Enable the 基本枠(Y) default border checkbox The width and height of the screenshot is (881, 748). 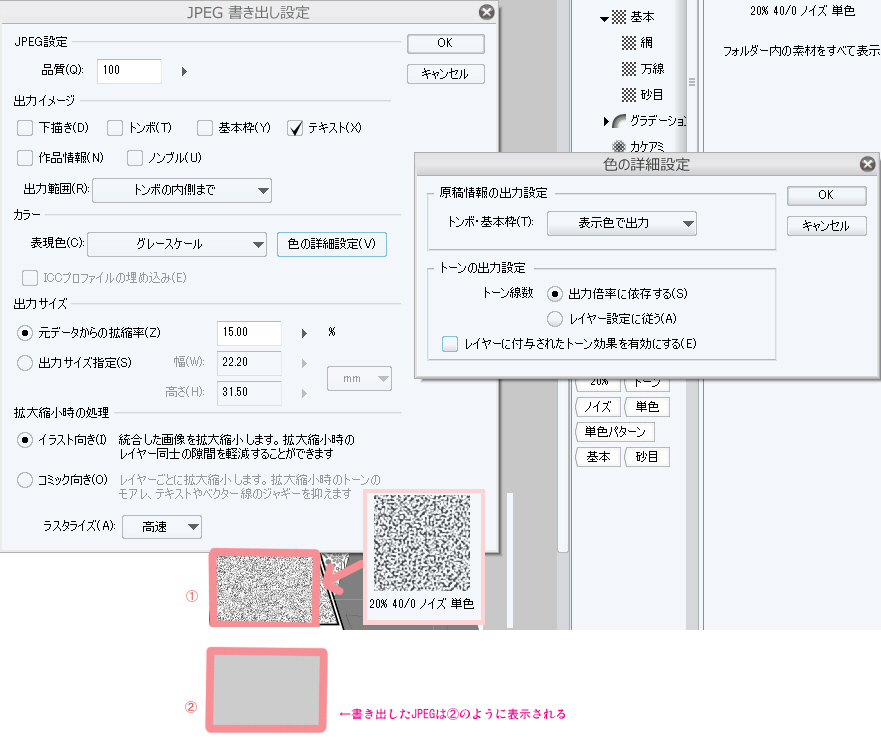coord(205,128)
